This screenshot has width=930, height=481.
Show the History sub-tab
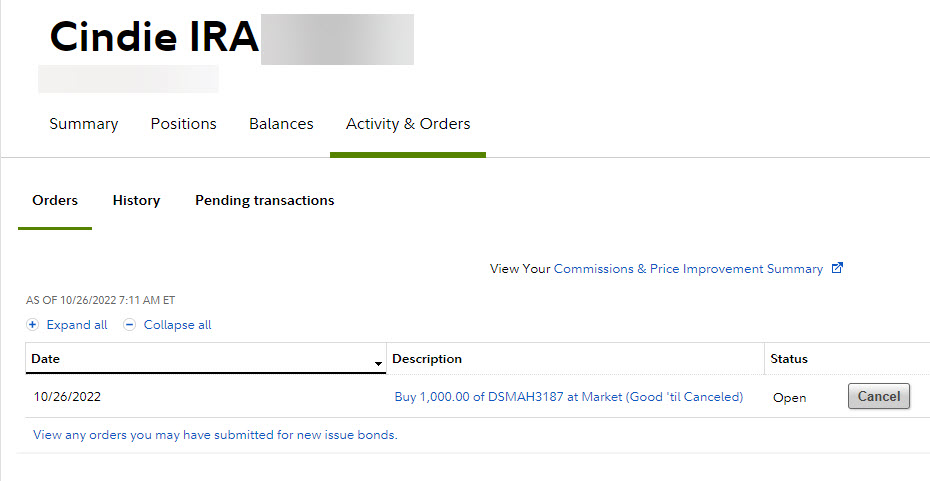(x=136, y=200)
